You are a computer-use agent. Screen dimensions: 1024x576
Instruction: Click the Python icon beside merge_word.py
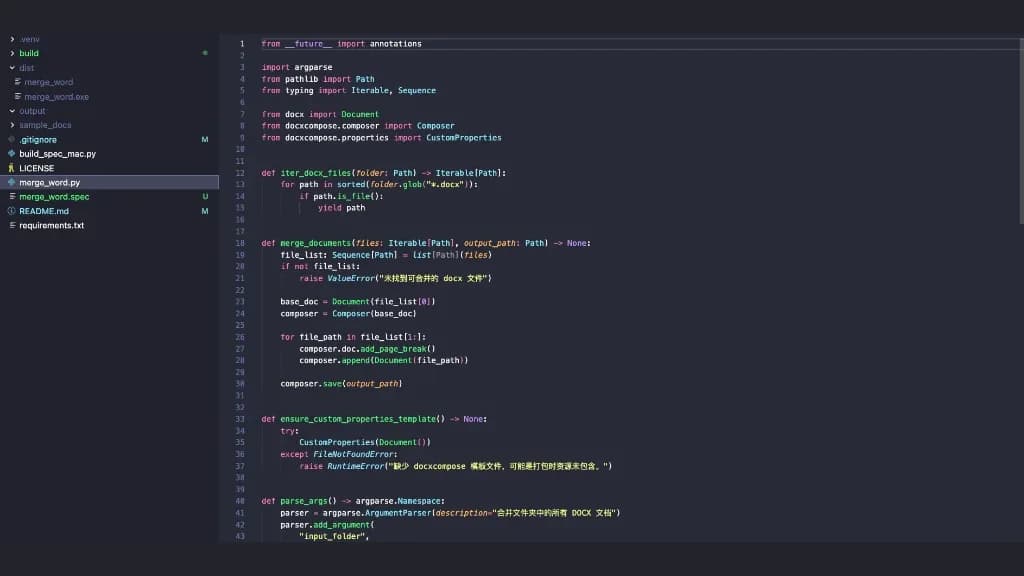click(x=11, y=182)
